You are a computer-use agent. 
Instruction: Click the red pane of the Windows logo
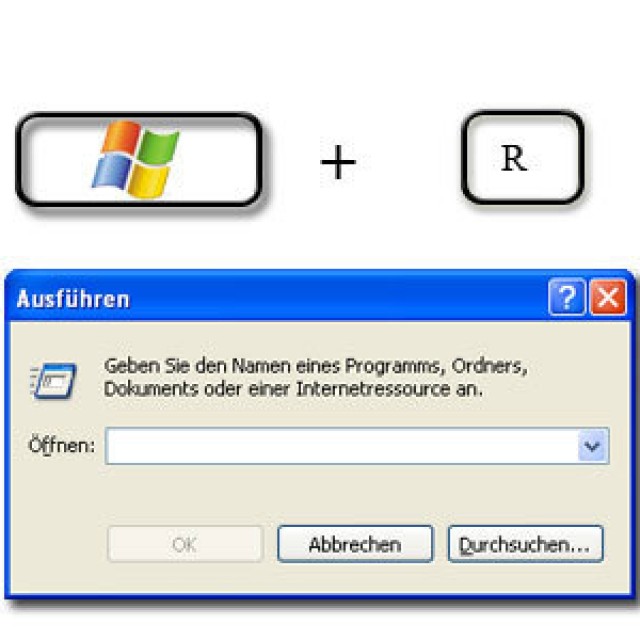121,137
